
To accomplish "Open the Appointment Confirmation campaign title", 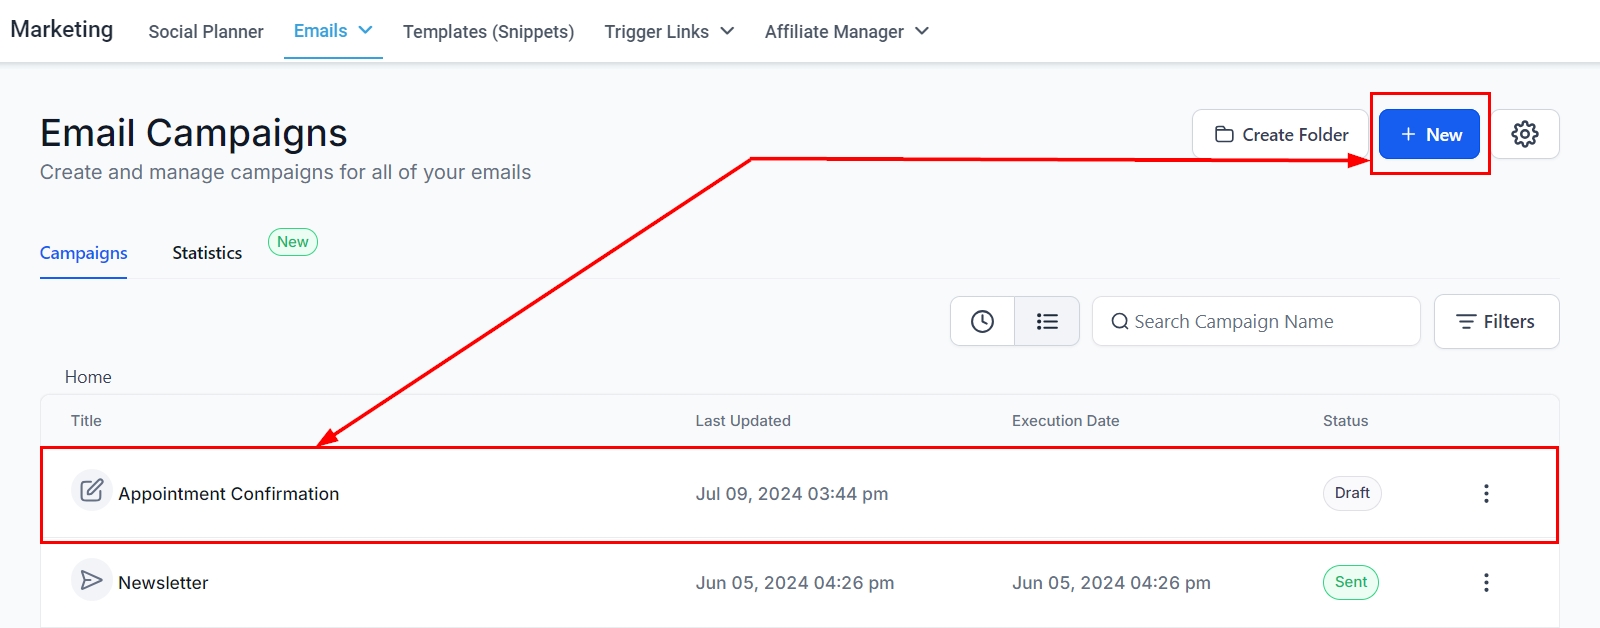I will tap(228, 494).
